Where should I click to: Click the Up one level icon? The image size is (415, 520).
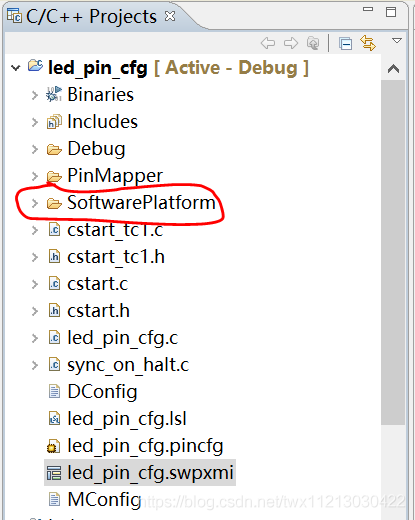pos(313,43)
